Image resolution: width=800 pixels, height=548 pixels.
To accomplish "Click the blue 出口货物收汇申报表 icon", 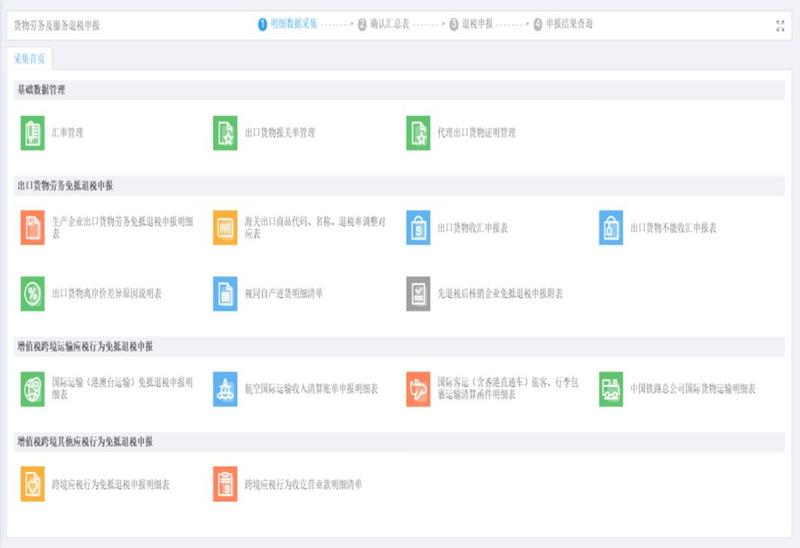I will click(x=418, y=228).
